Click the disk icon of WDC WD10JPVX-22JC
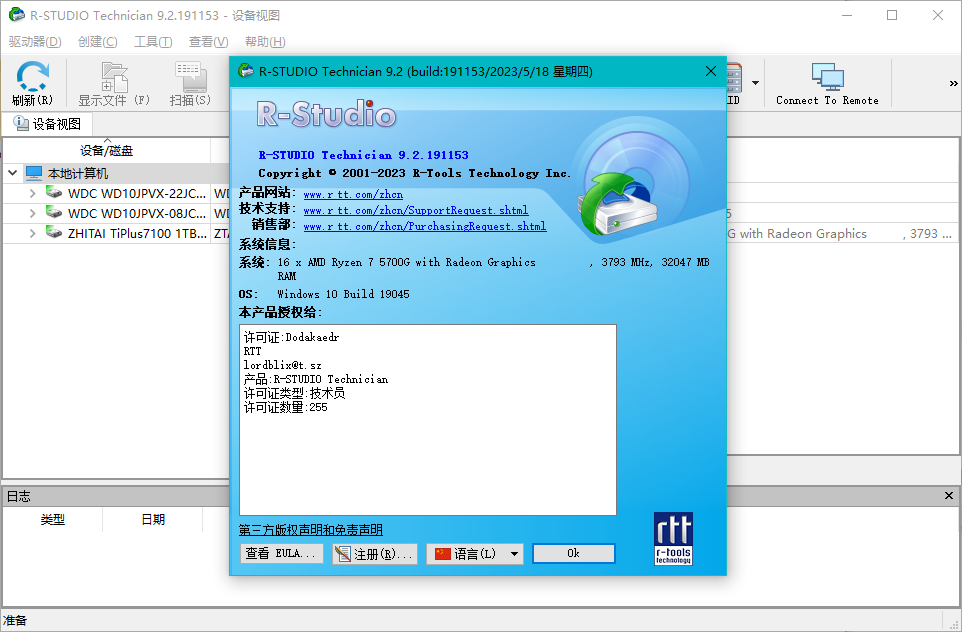 point(55,193)
